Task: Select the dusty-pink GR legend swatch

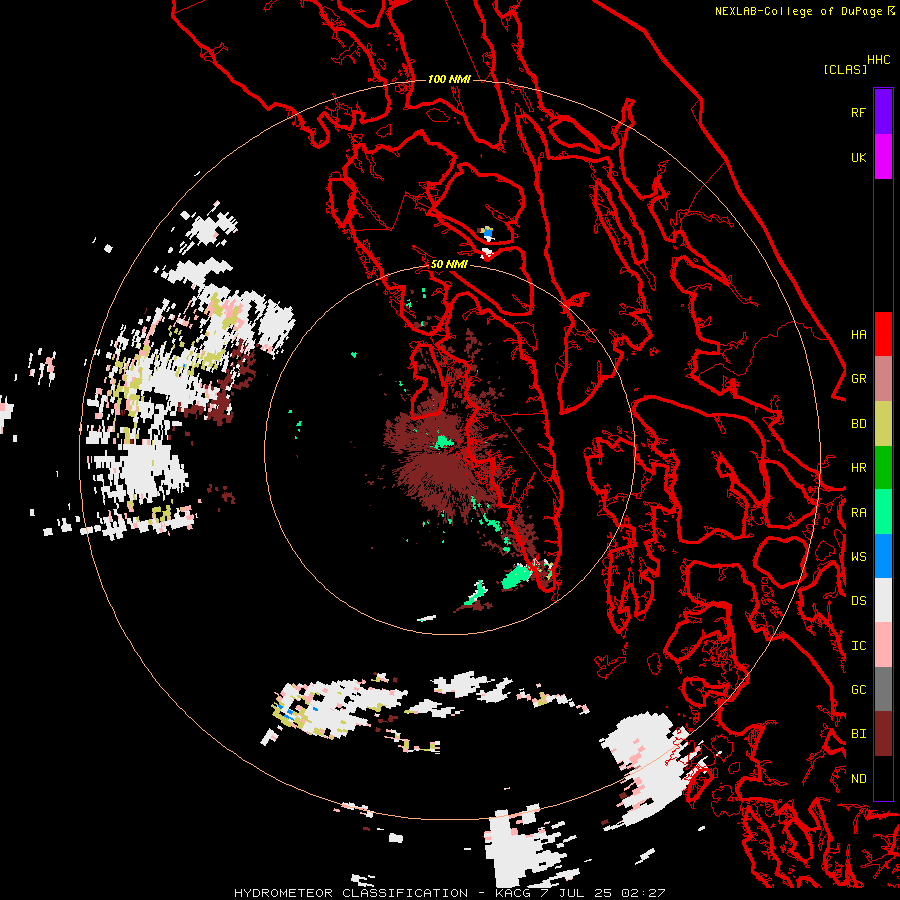Action: point(883,378)
